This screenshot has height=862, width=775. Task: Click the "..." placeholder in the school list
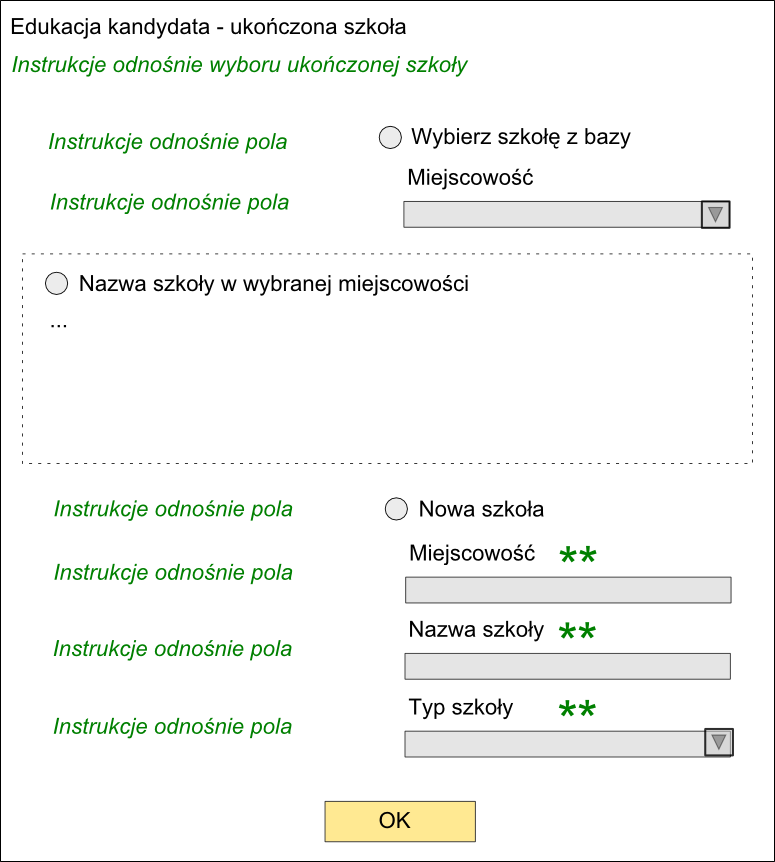click(58, 324)
